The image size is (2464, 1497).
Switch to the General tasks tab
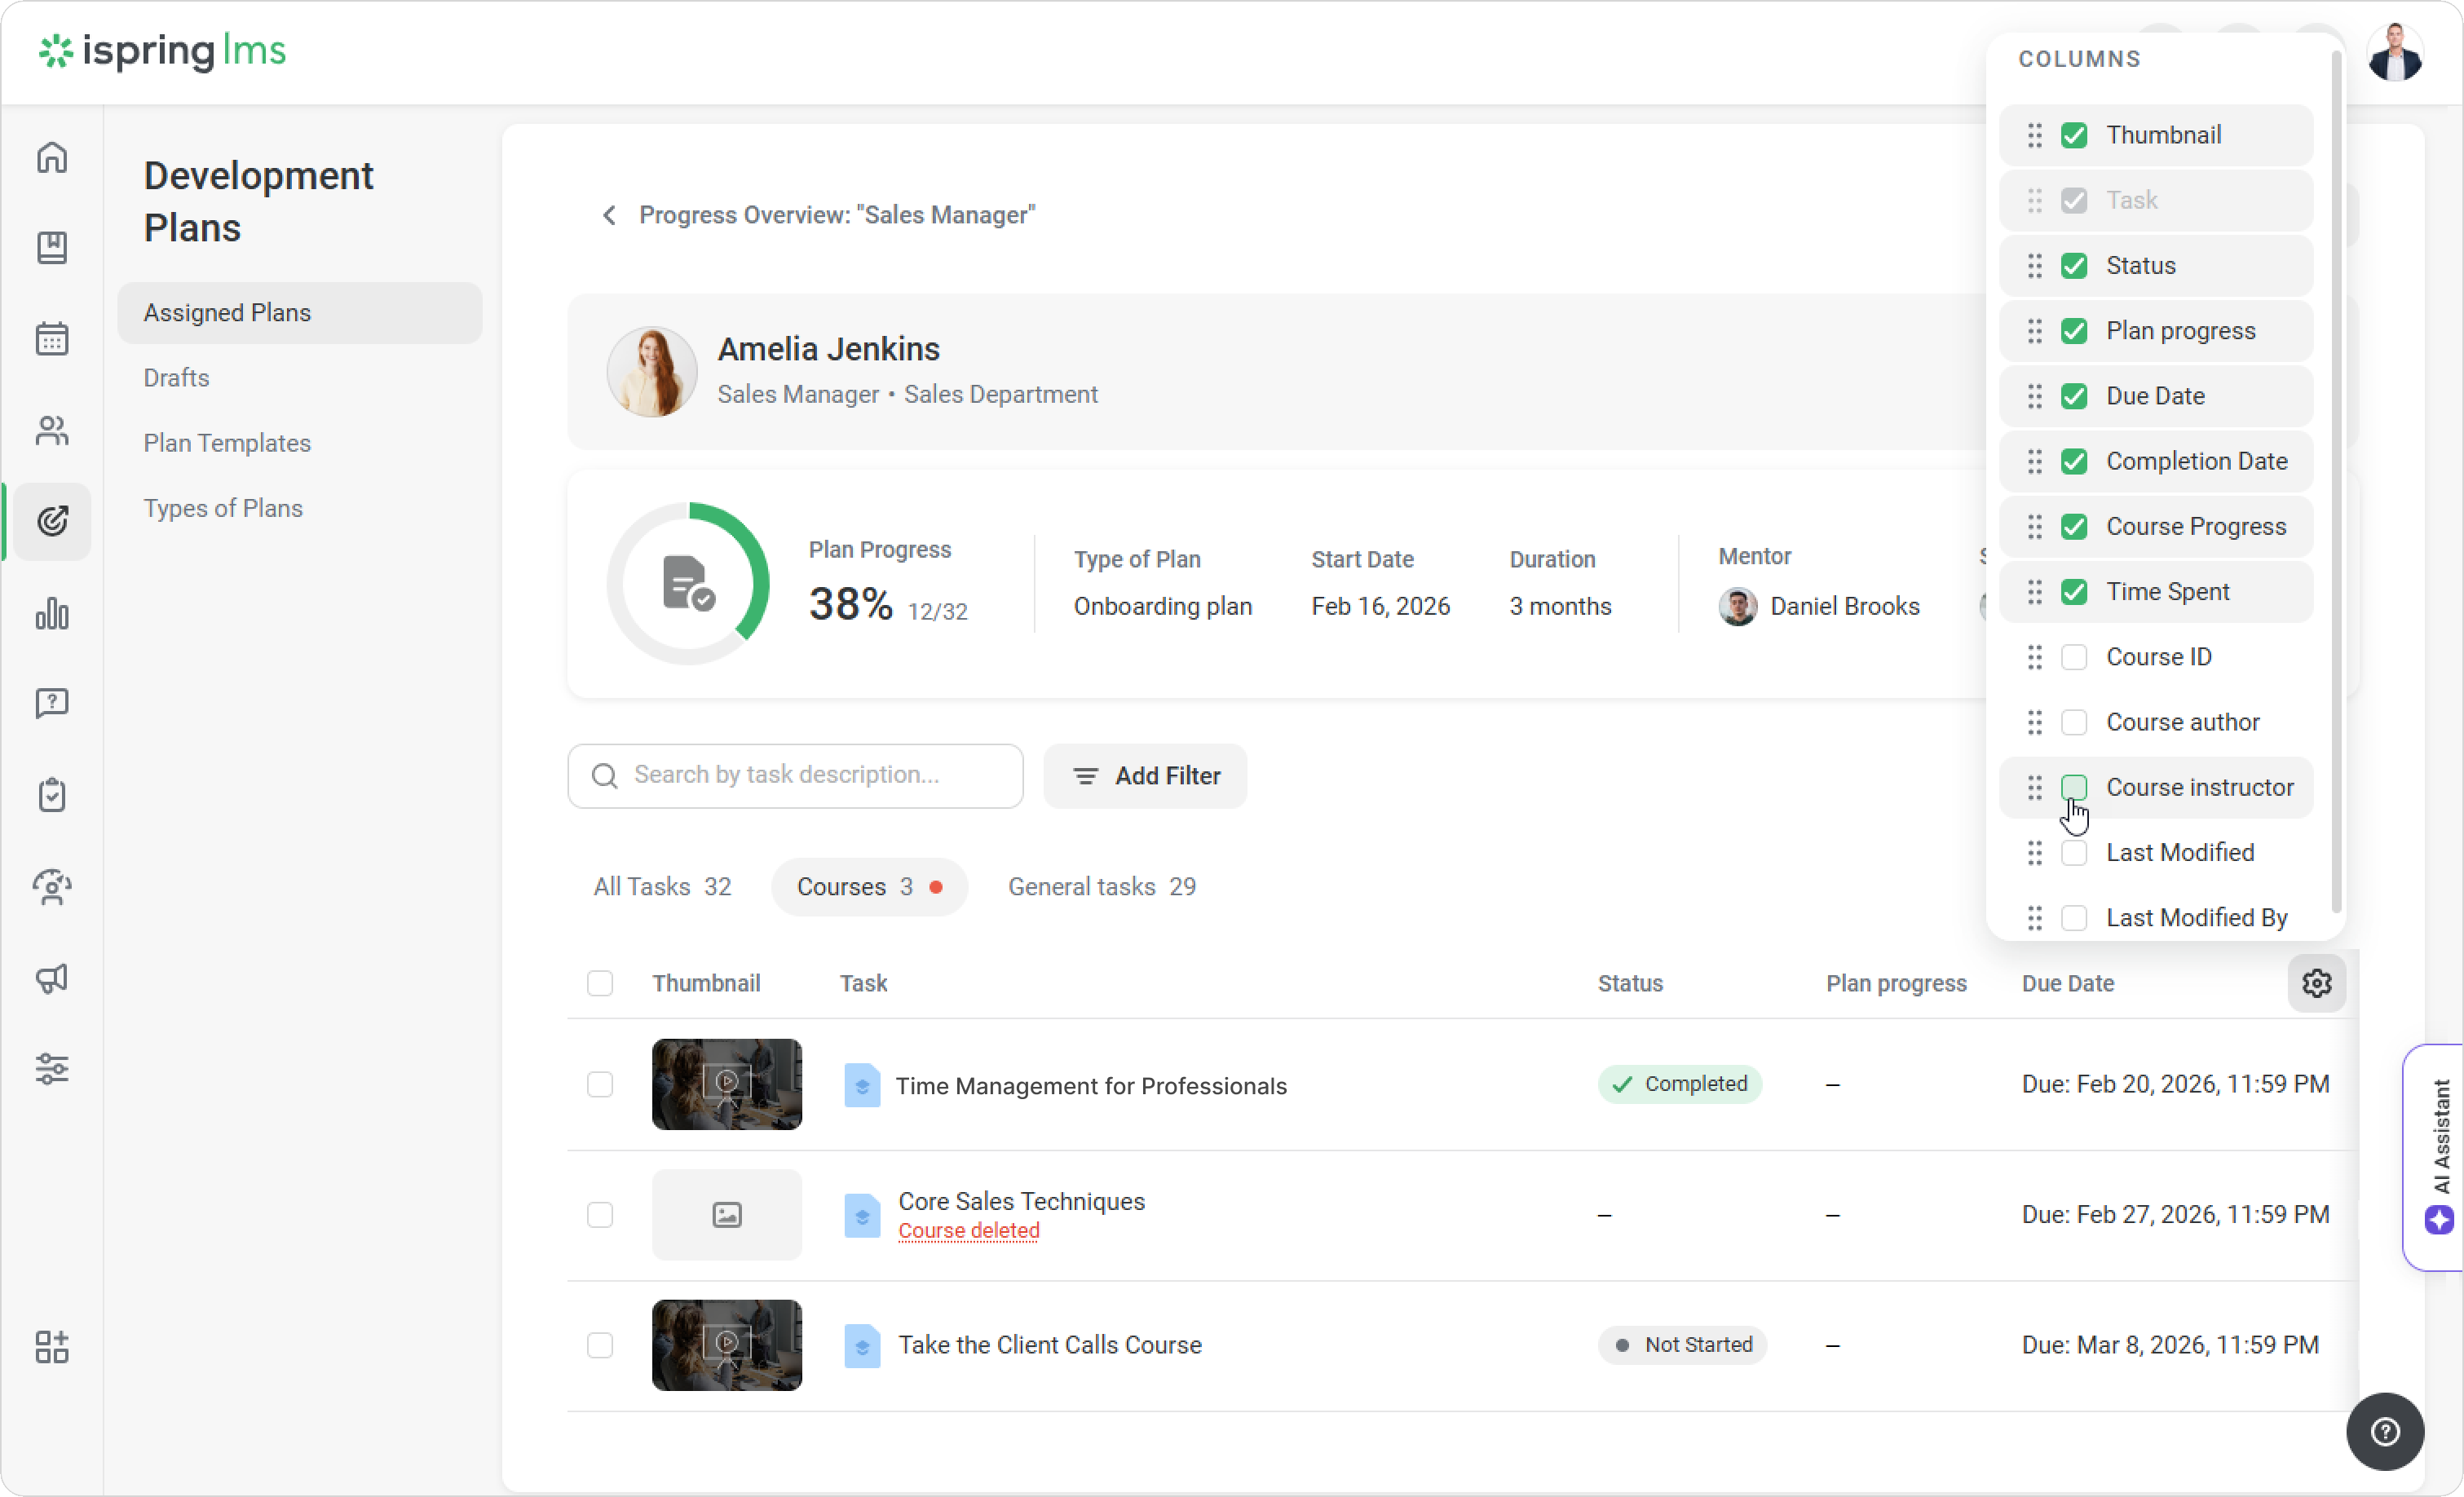tap(1101, 886)
